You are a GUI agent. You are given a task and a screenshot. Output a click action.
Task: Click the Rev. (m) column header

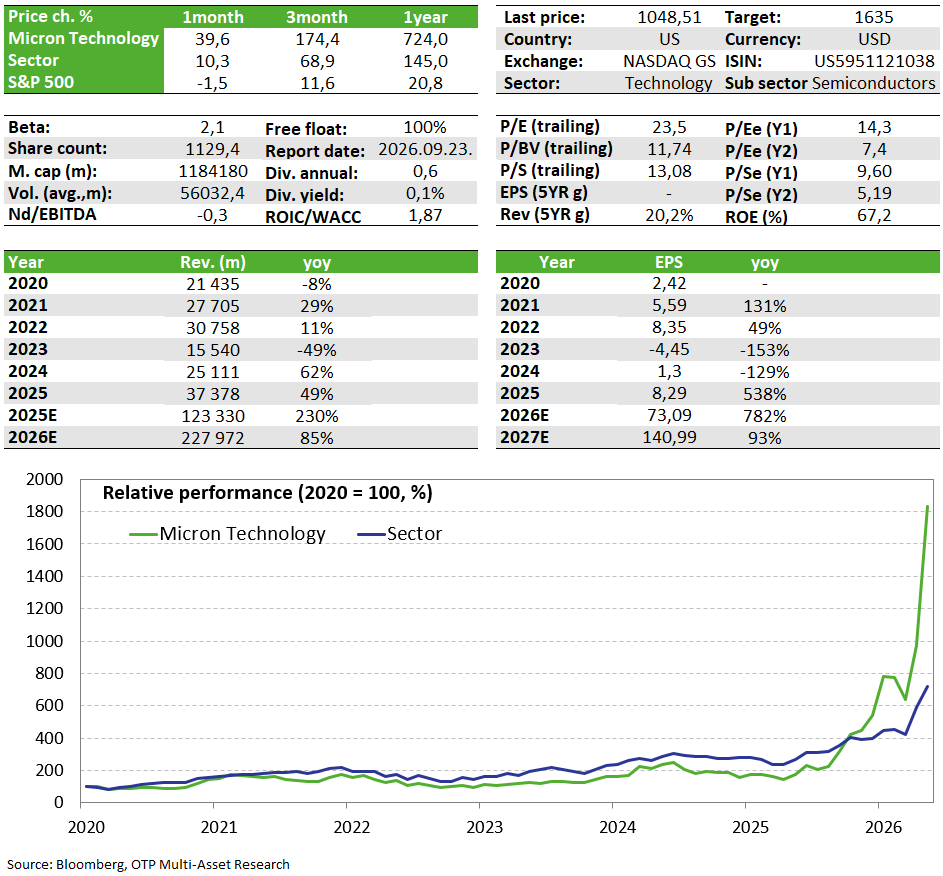213,262
